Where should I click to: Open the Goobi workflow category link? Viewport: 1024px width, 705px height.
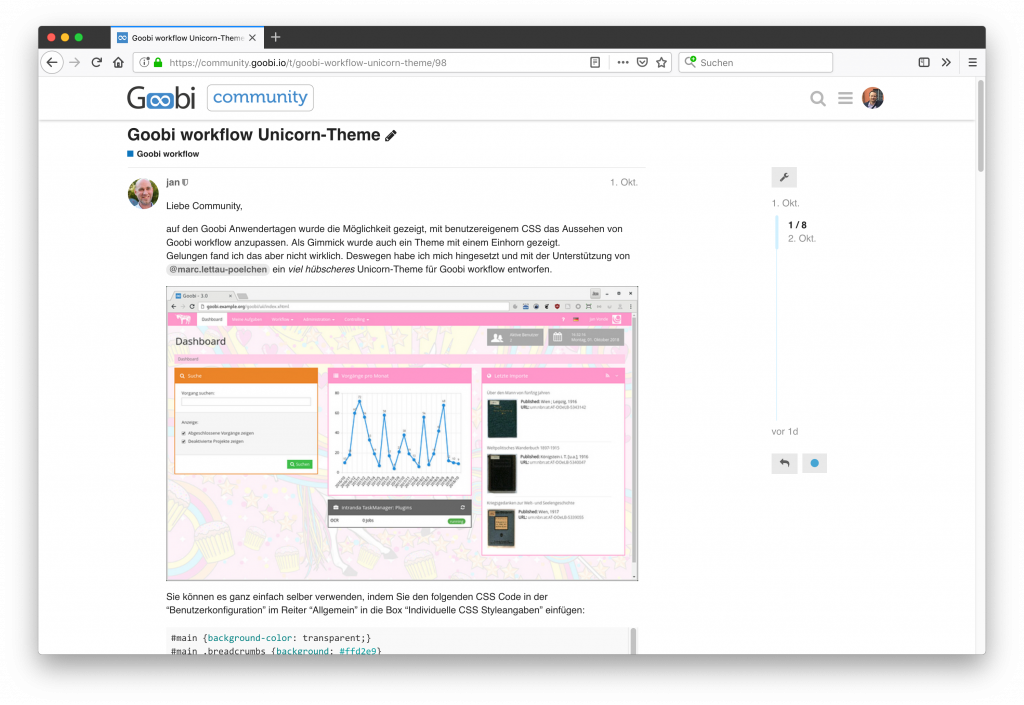pos(163,154)
